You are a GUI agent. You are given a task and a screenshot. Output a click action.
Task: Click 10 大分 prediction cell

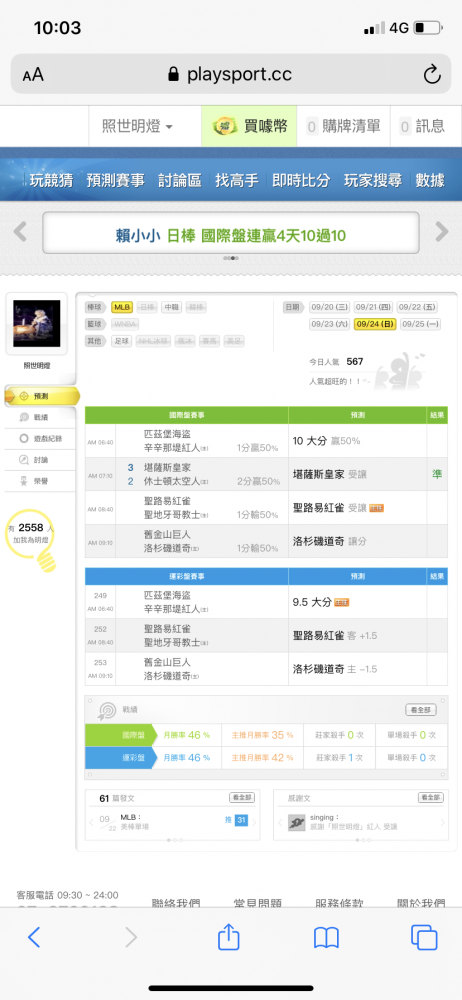tap(358, 441)
